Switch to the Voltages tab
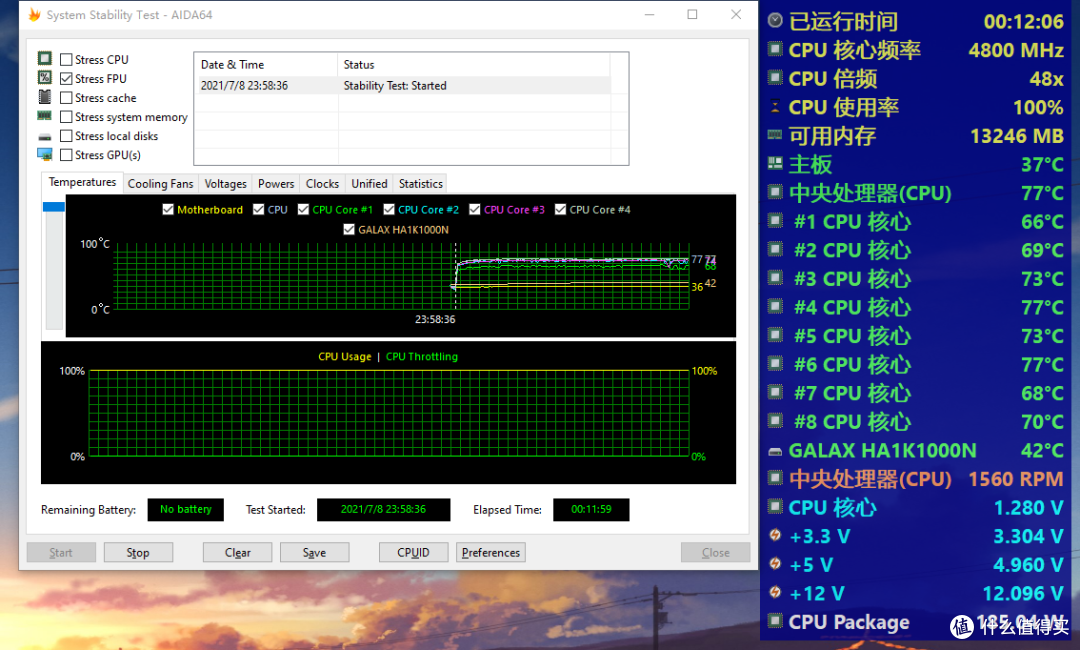Viewport: 1080px width, 650px height. (x=225, y=184)
